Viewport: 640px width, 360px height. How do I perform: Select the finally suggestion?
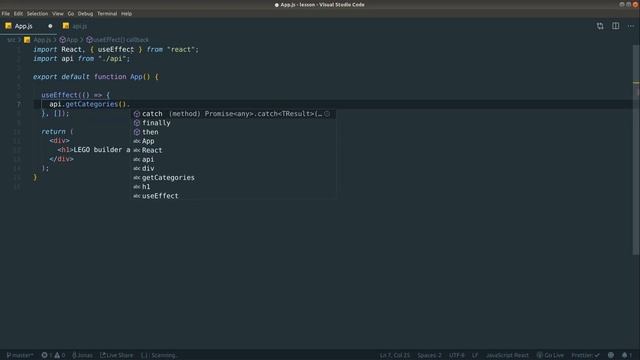233,123
